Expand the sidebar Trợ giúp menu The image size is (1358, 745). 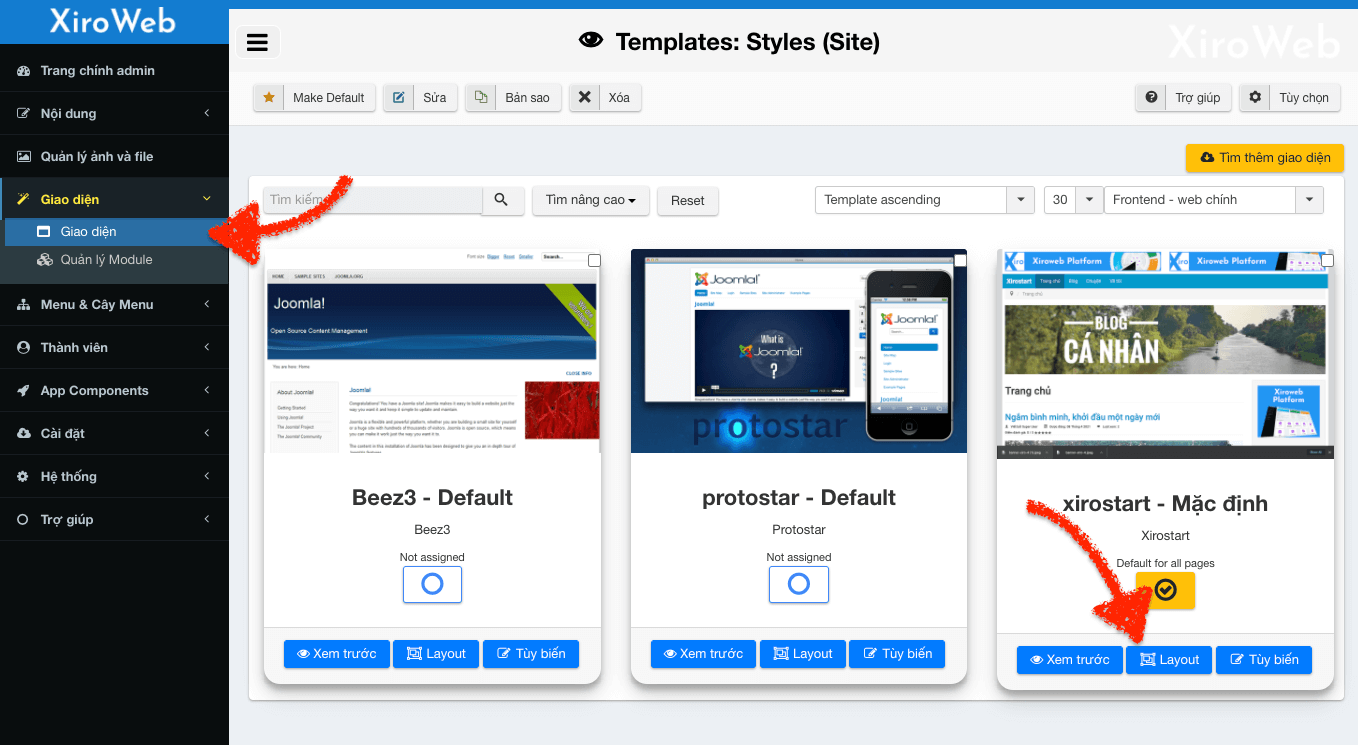(x=114, y=520)
